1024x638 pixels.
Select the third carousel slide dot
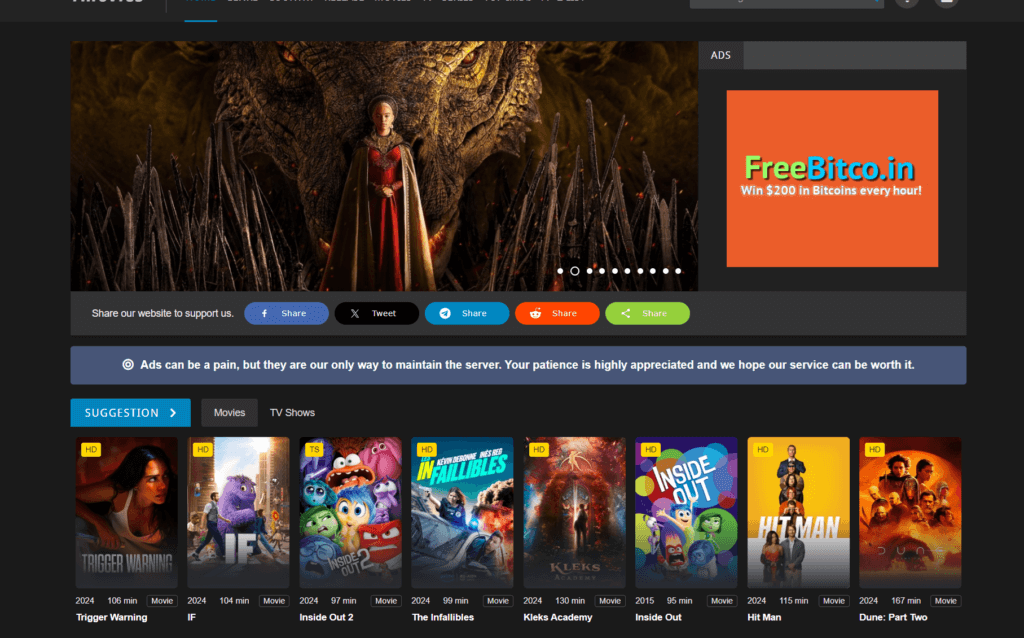click(590, 271)
